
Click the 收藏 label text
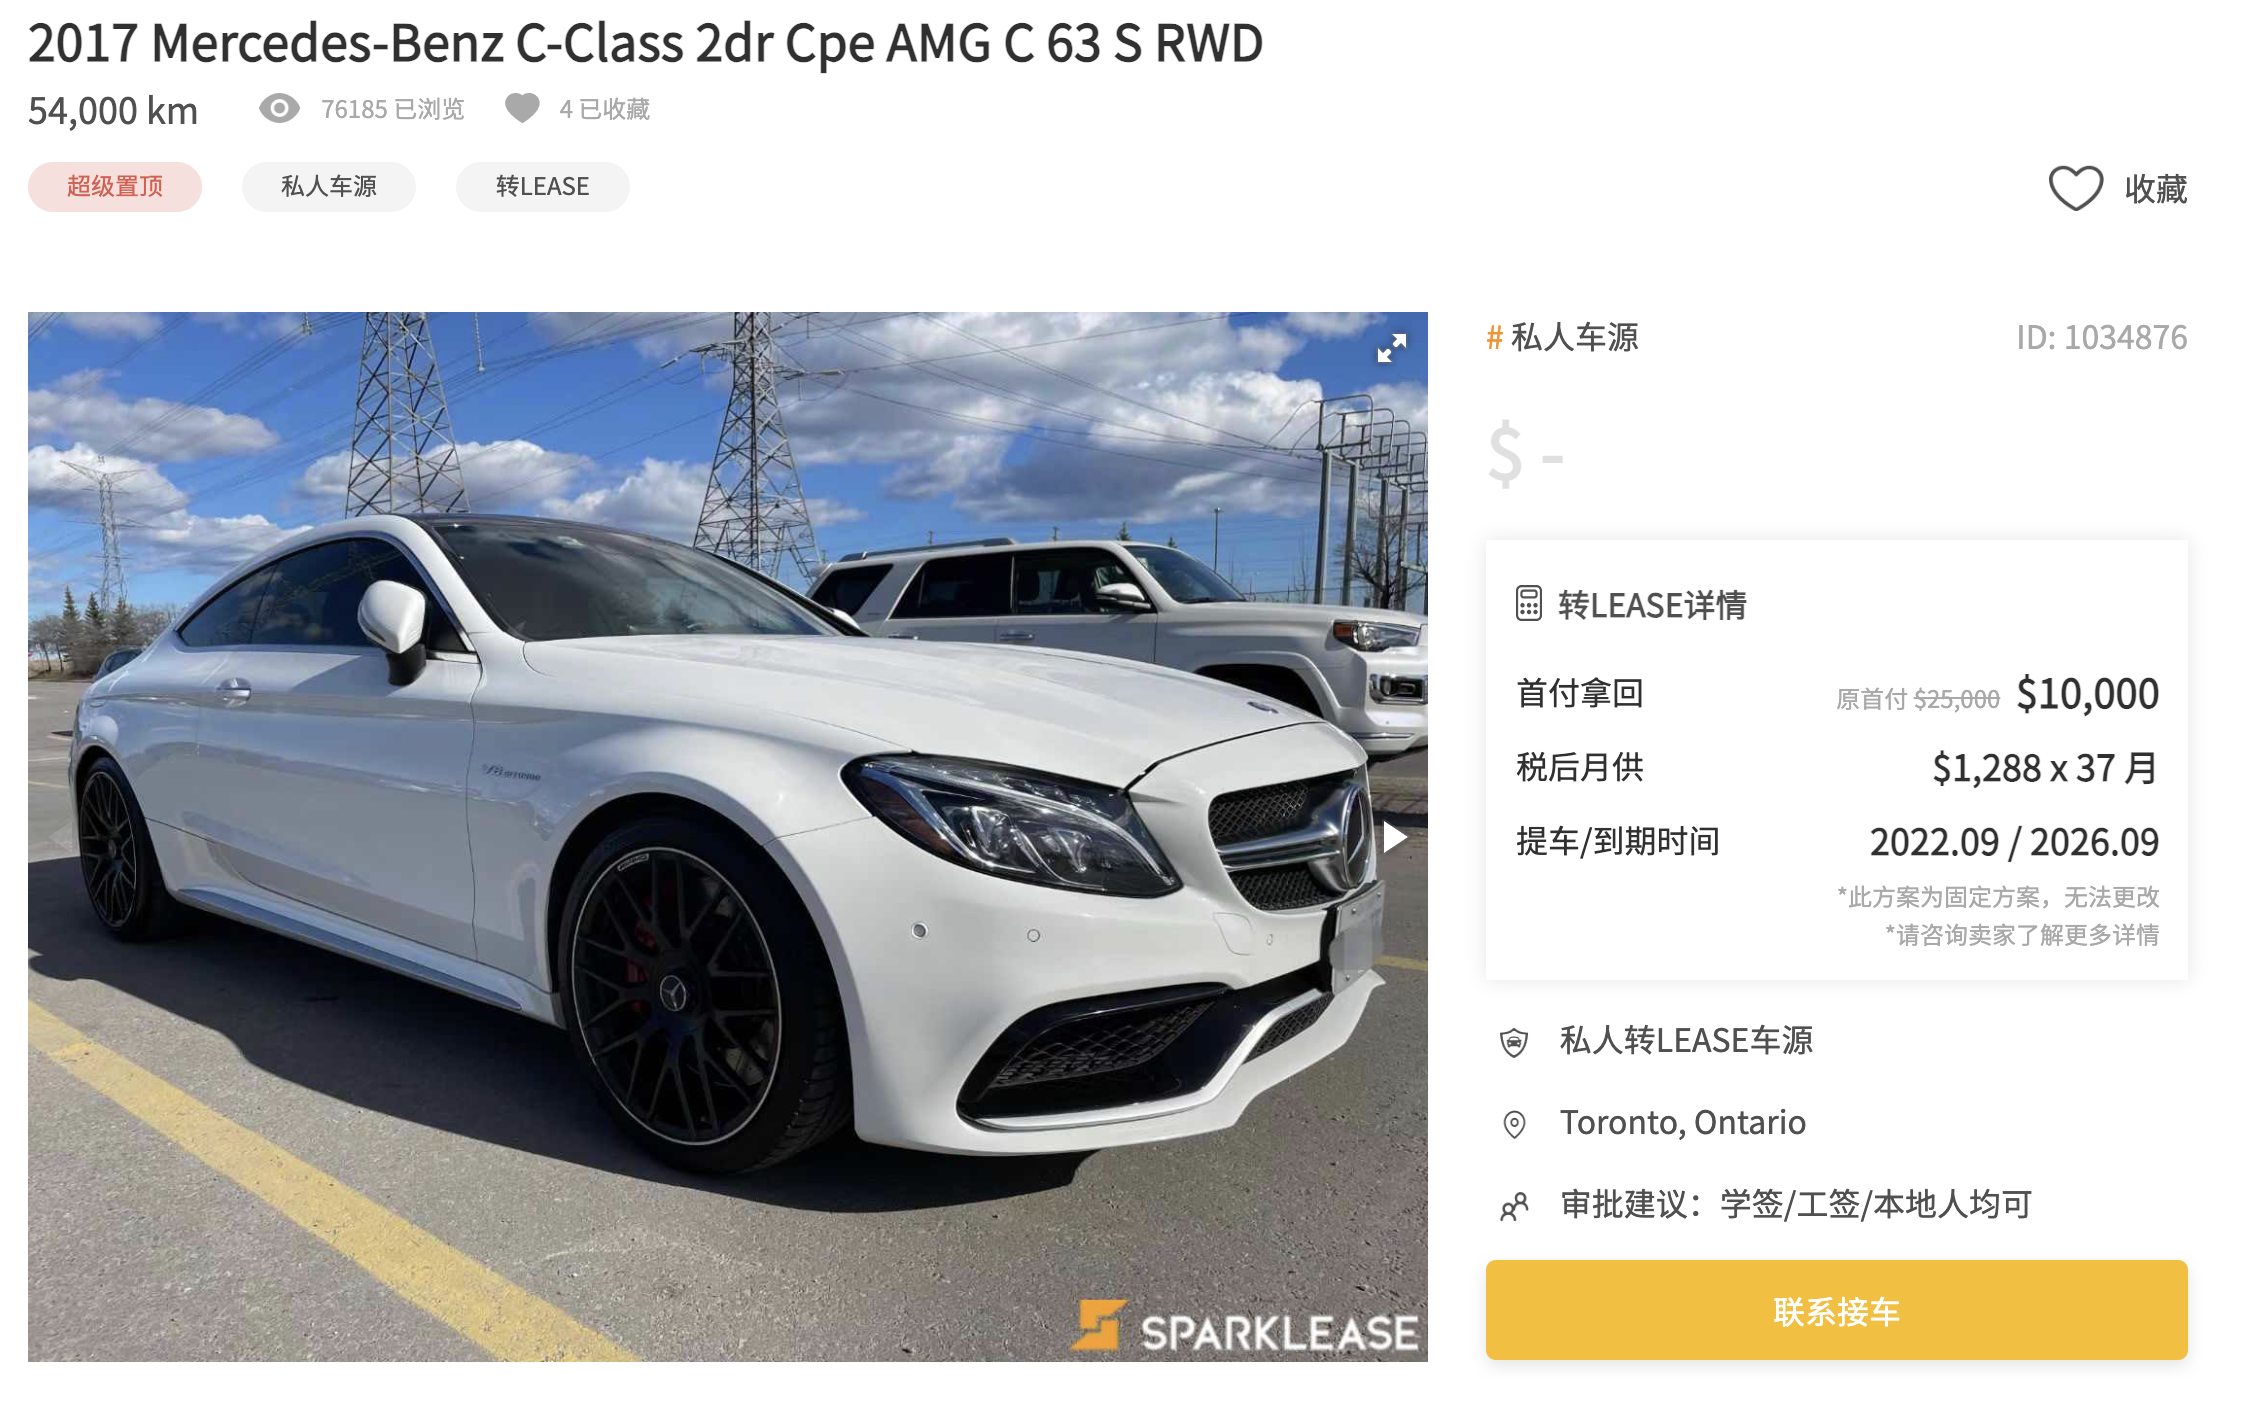point(2155,188)
